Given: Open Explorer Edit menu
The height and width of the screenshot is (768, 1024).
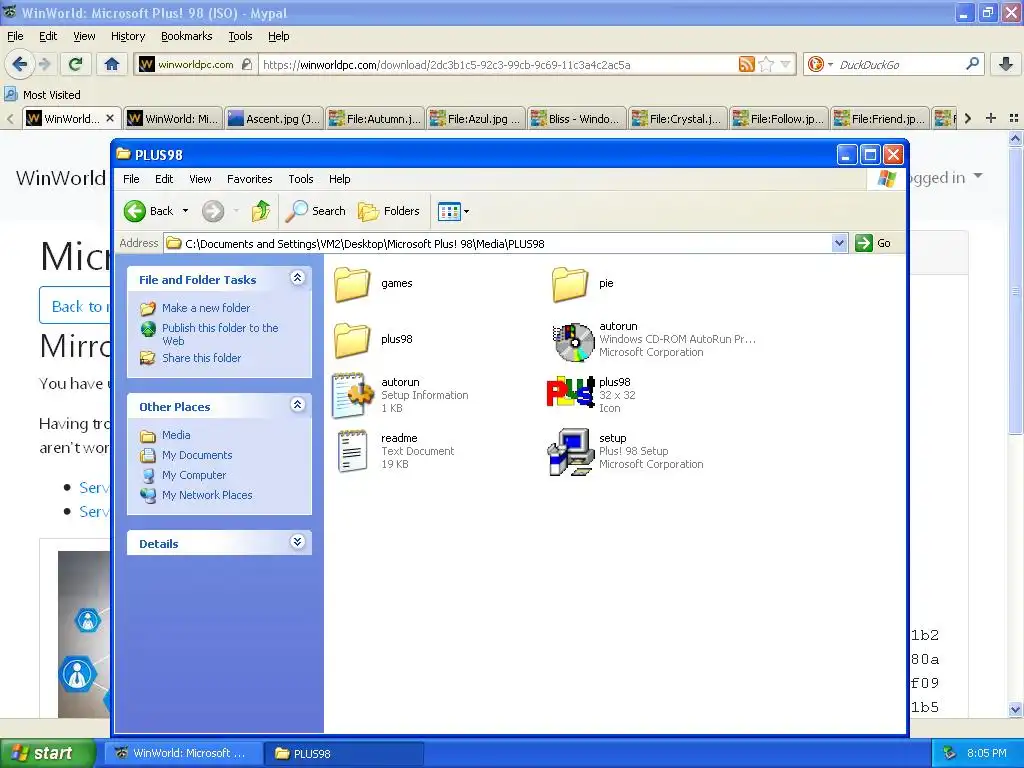Looking at the screenshot, I should click(164, 179).
